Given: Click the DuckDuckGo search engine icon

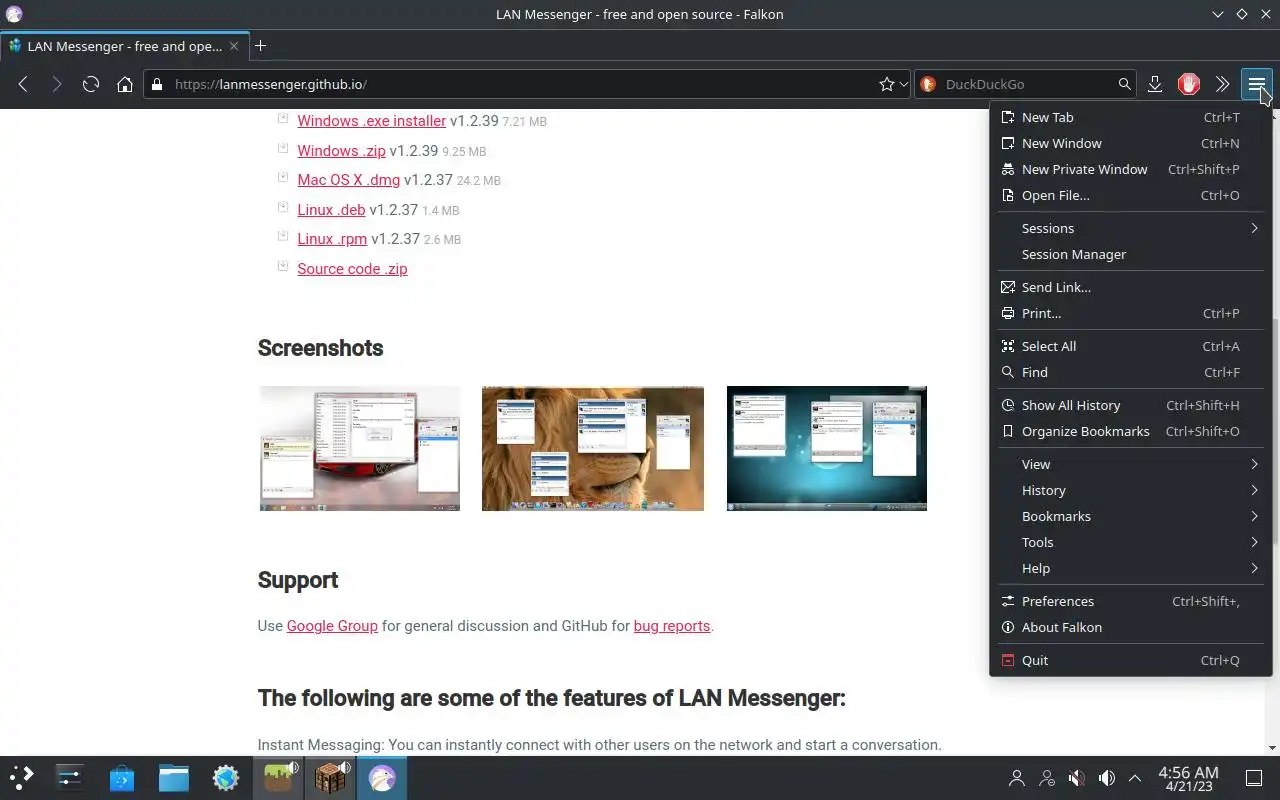Looking at the screenshot, I should pos(927,85).
